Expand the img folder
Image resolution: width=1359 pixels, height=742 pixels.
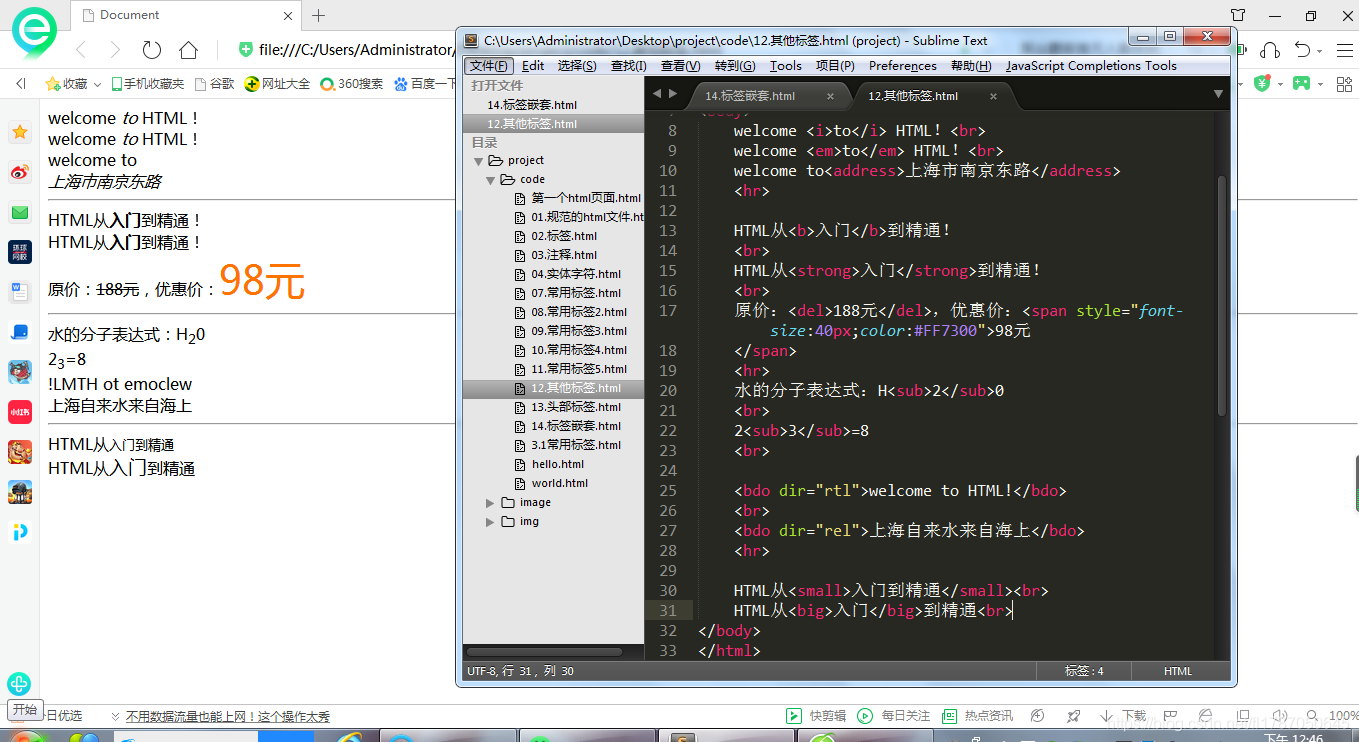(490, 522)
